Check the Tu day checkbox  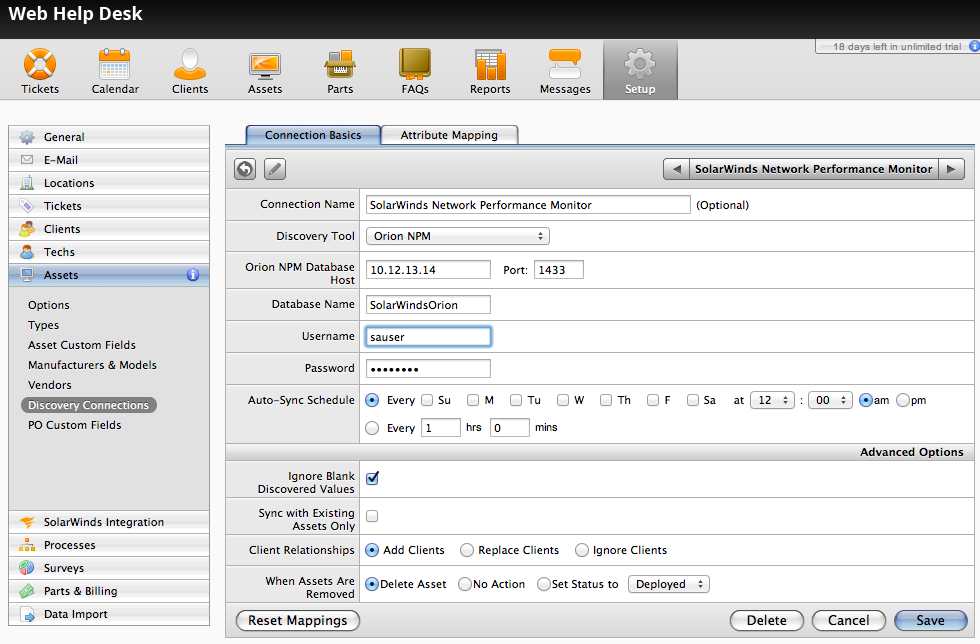coord(516,400)
